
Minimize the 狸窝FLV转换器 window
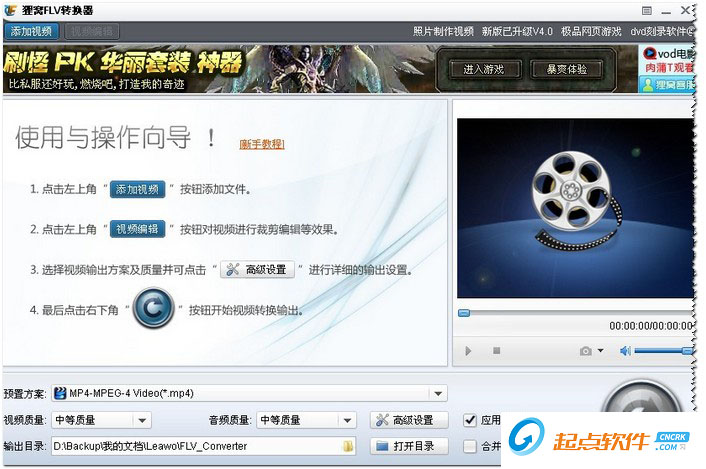coord(666,11)
